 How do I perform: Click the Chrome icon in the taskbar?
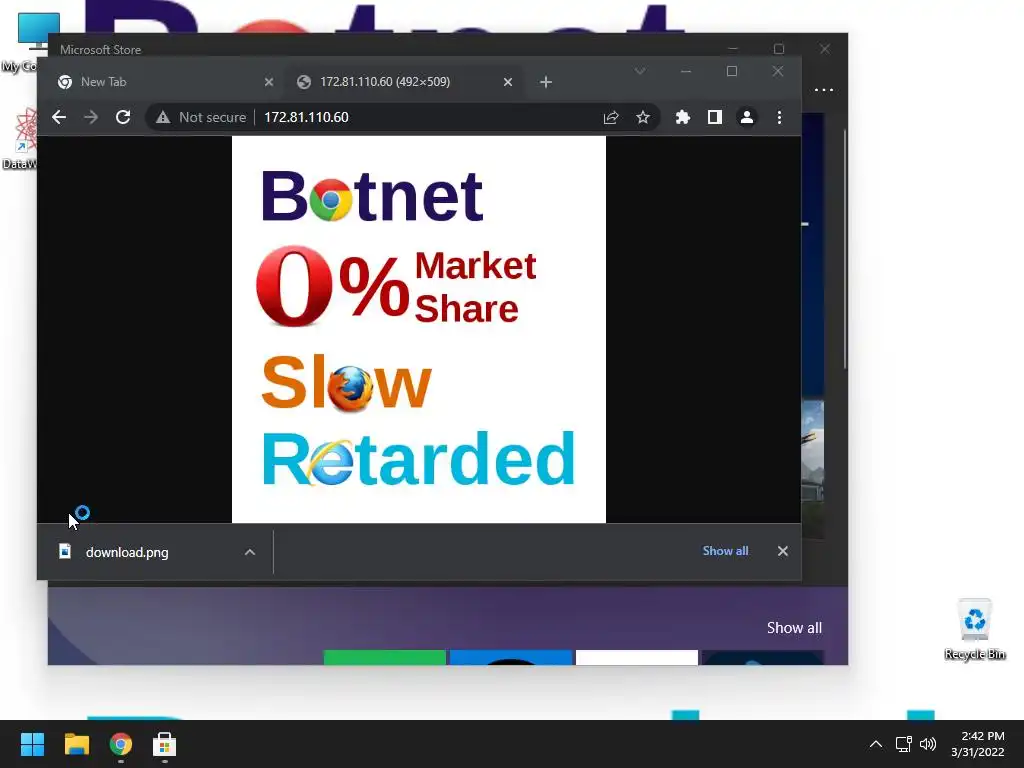pyautogui.click(x=121, y=744)
